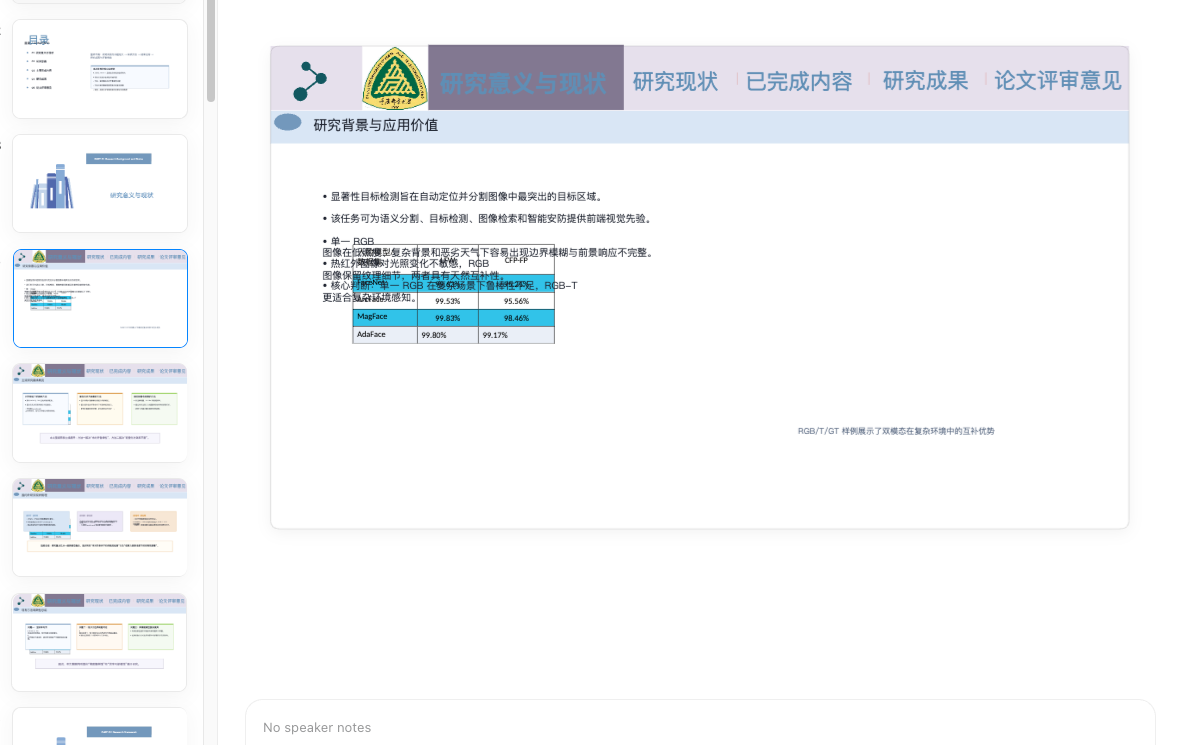Open the thumbnail with blue, purple, orange filled boxes
The width and height of the screenshot is (1182, 745).
pos(100,528)
